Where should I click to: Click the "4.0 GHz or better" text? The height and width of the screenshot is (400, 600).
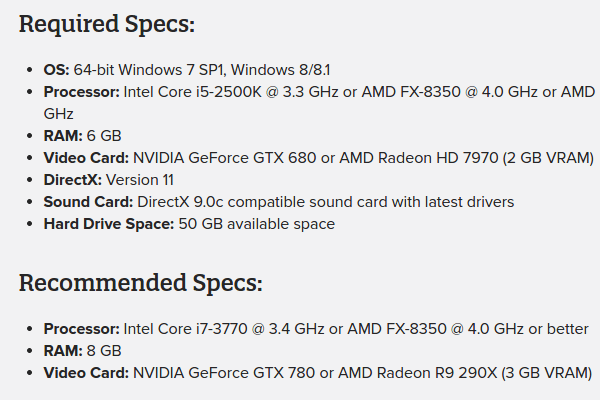(x=528, y=329)
